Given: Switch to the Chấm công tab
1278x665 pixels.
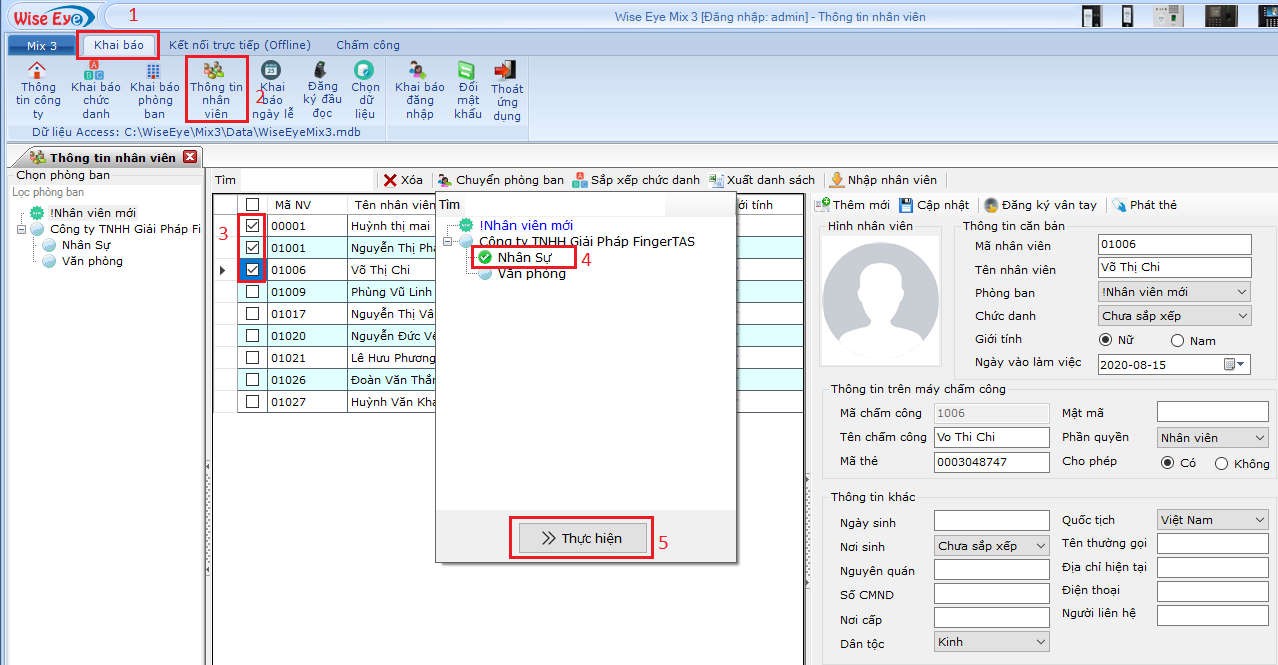Looking at the screenshot, I should [367, 45].
